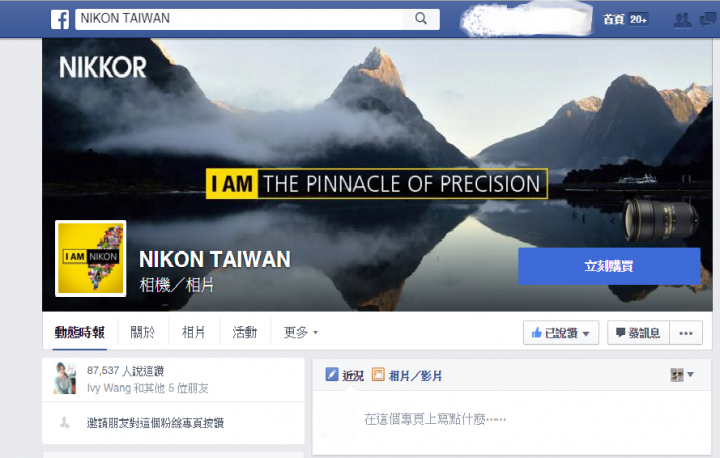Image resolution: width=720 pixels, height=458 pixels.
Task: Switch to the 相片 tab
Action: click(x=193, y=332)
